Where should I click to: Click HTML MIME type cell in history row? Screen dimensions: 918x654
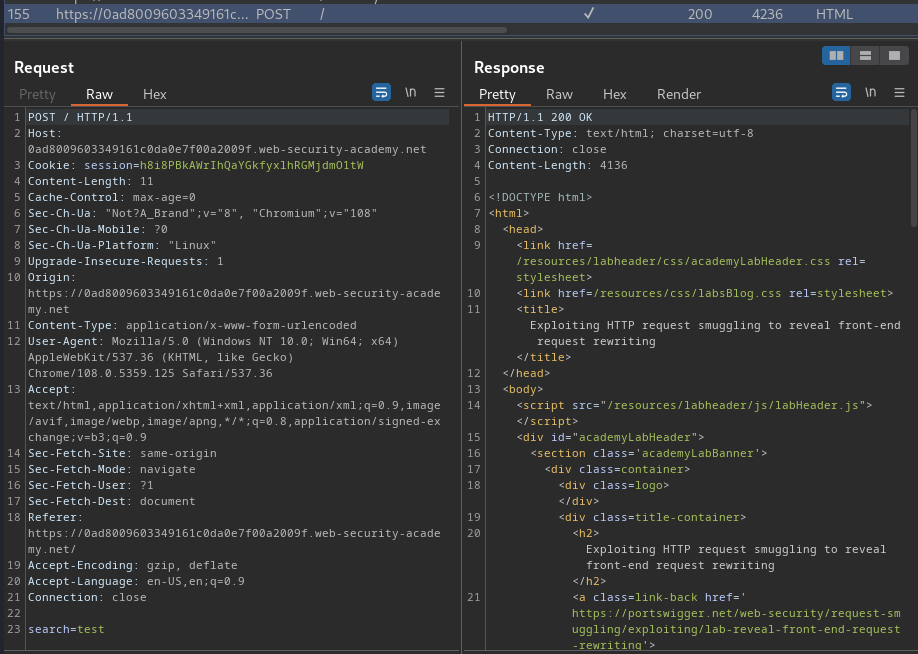[x=834, y=14]
